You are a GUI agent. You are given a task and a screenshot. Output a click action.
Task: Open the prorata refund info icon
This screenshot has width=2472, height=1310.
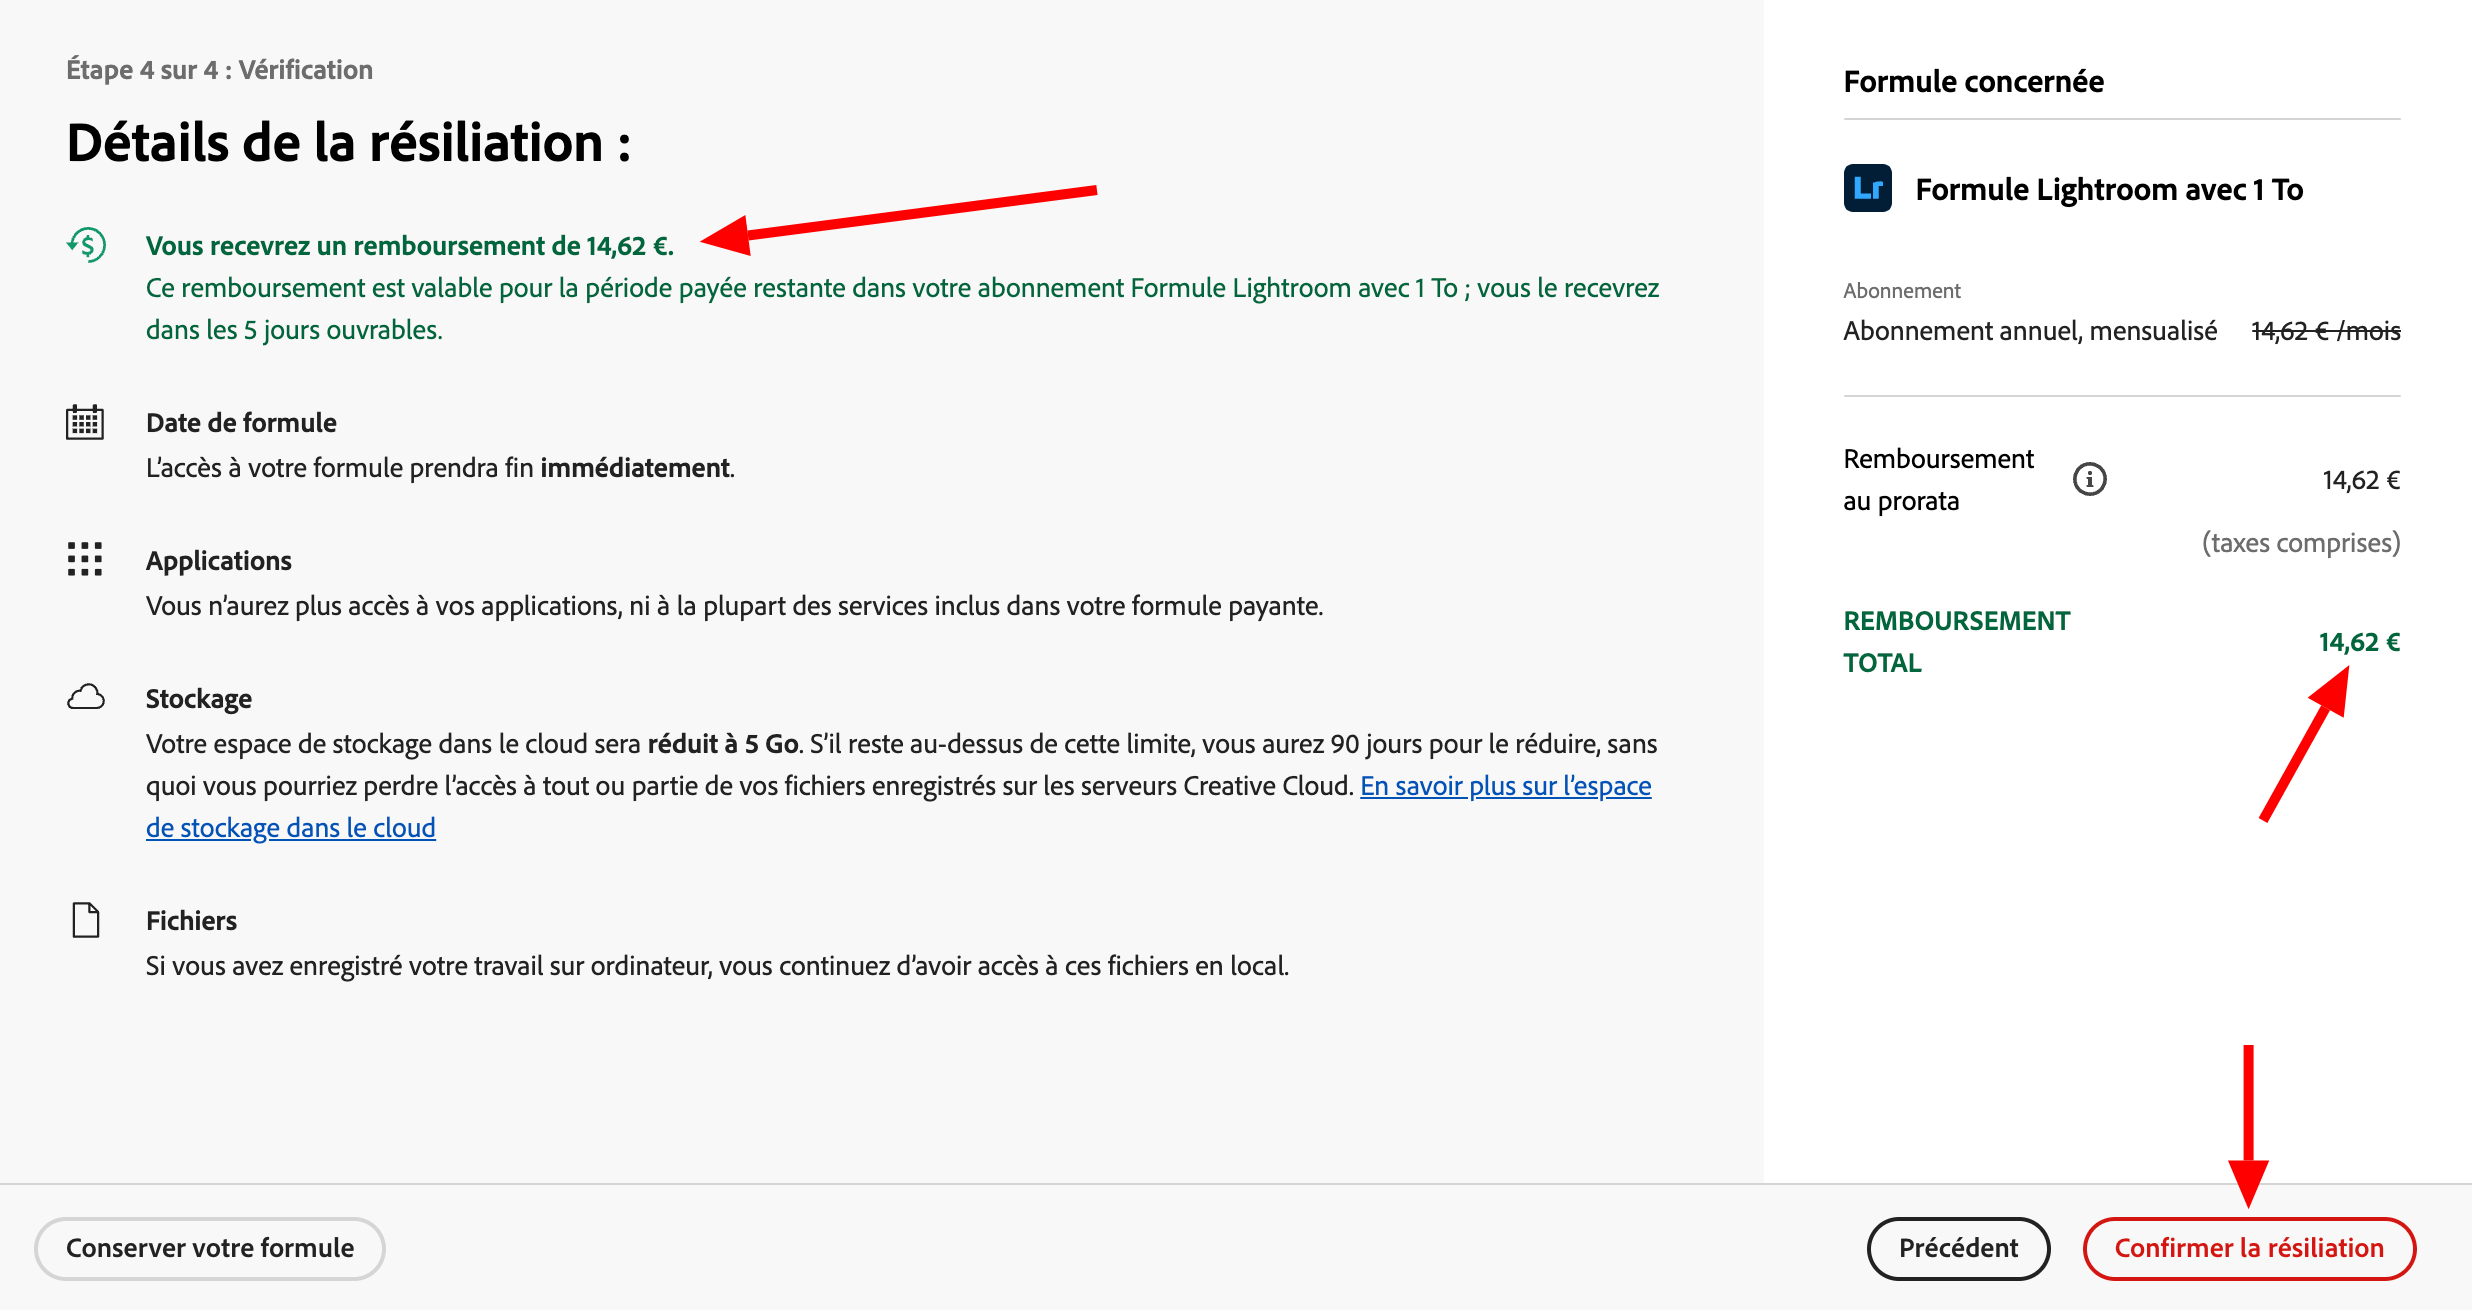[x=2090, y=480]
